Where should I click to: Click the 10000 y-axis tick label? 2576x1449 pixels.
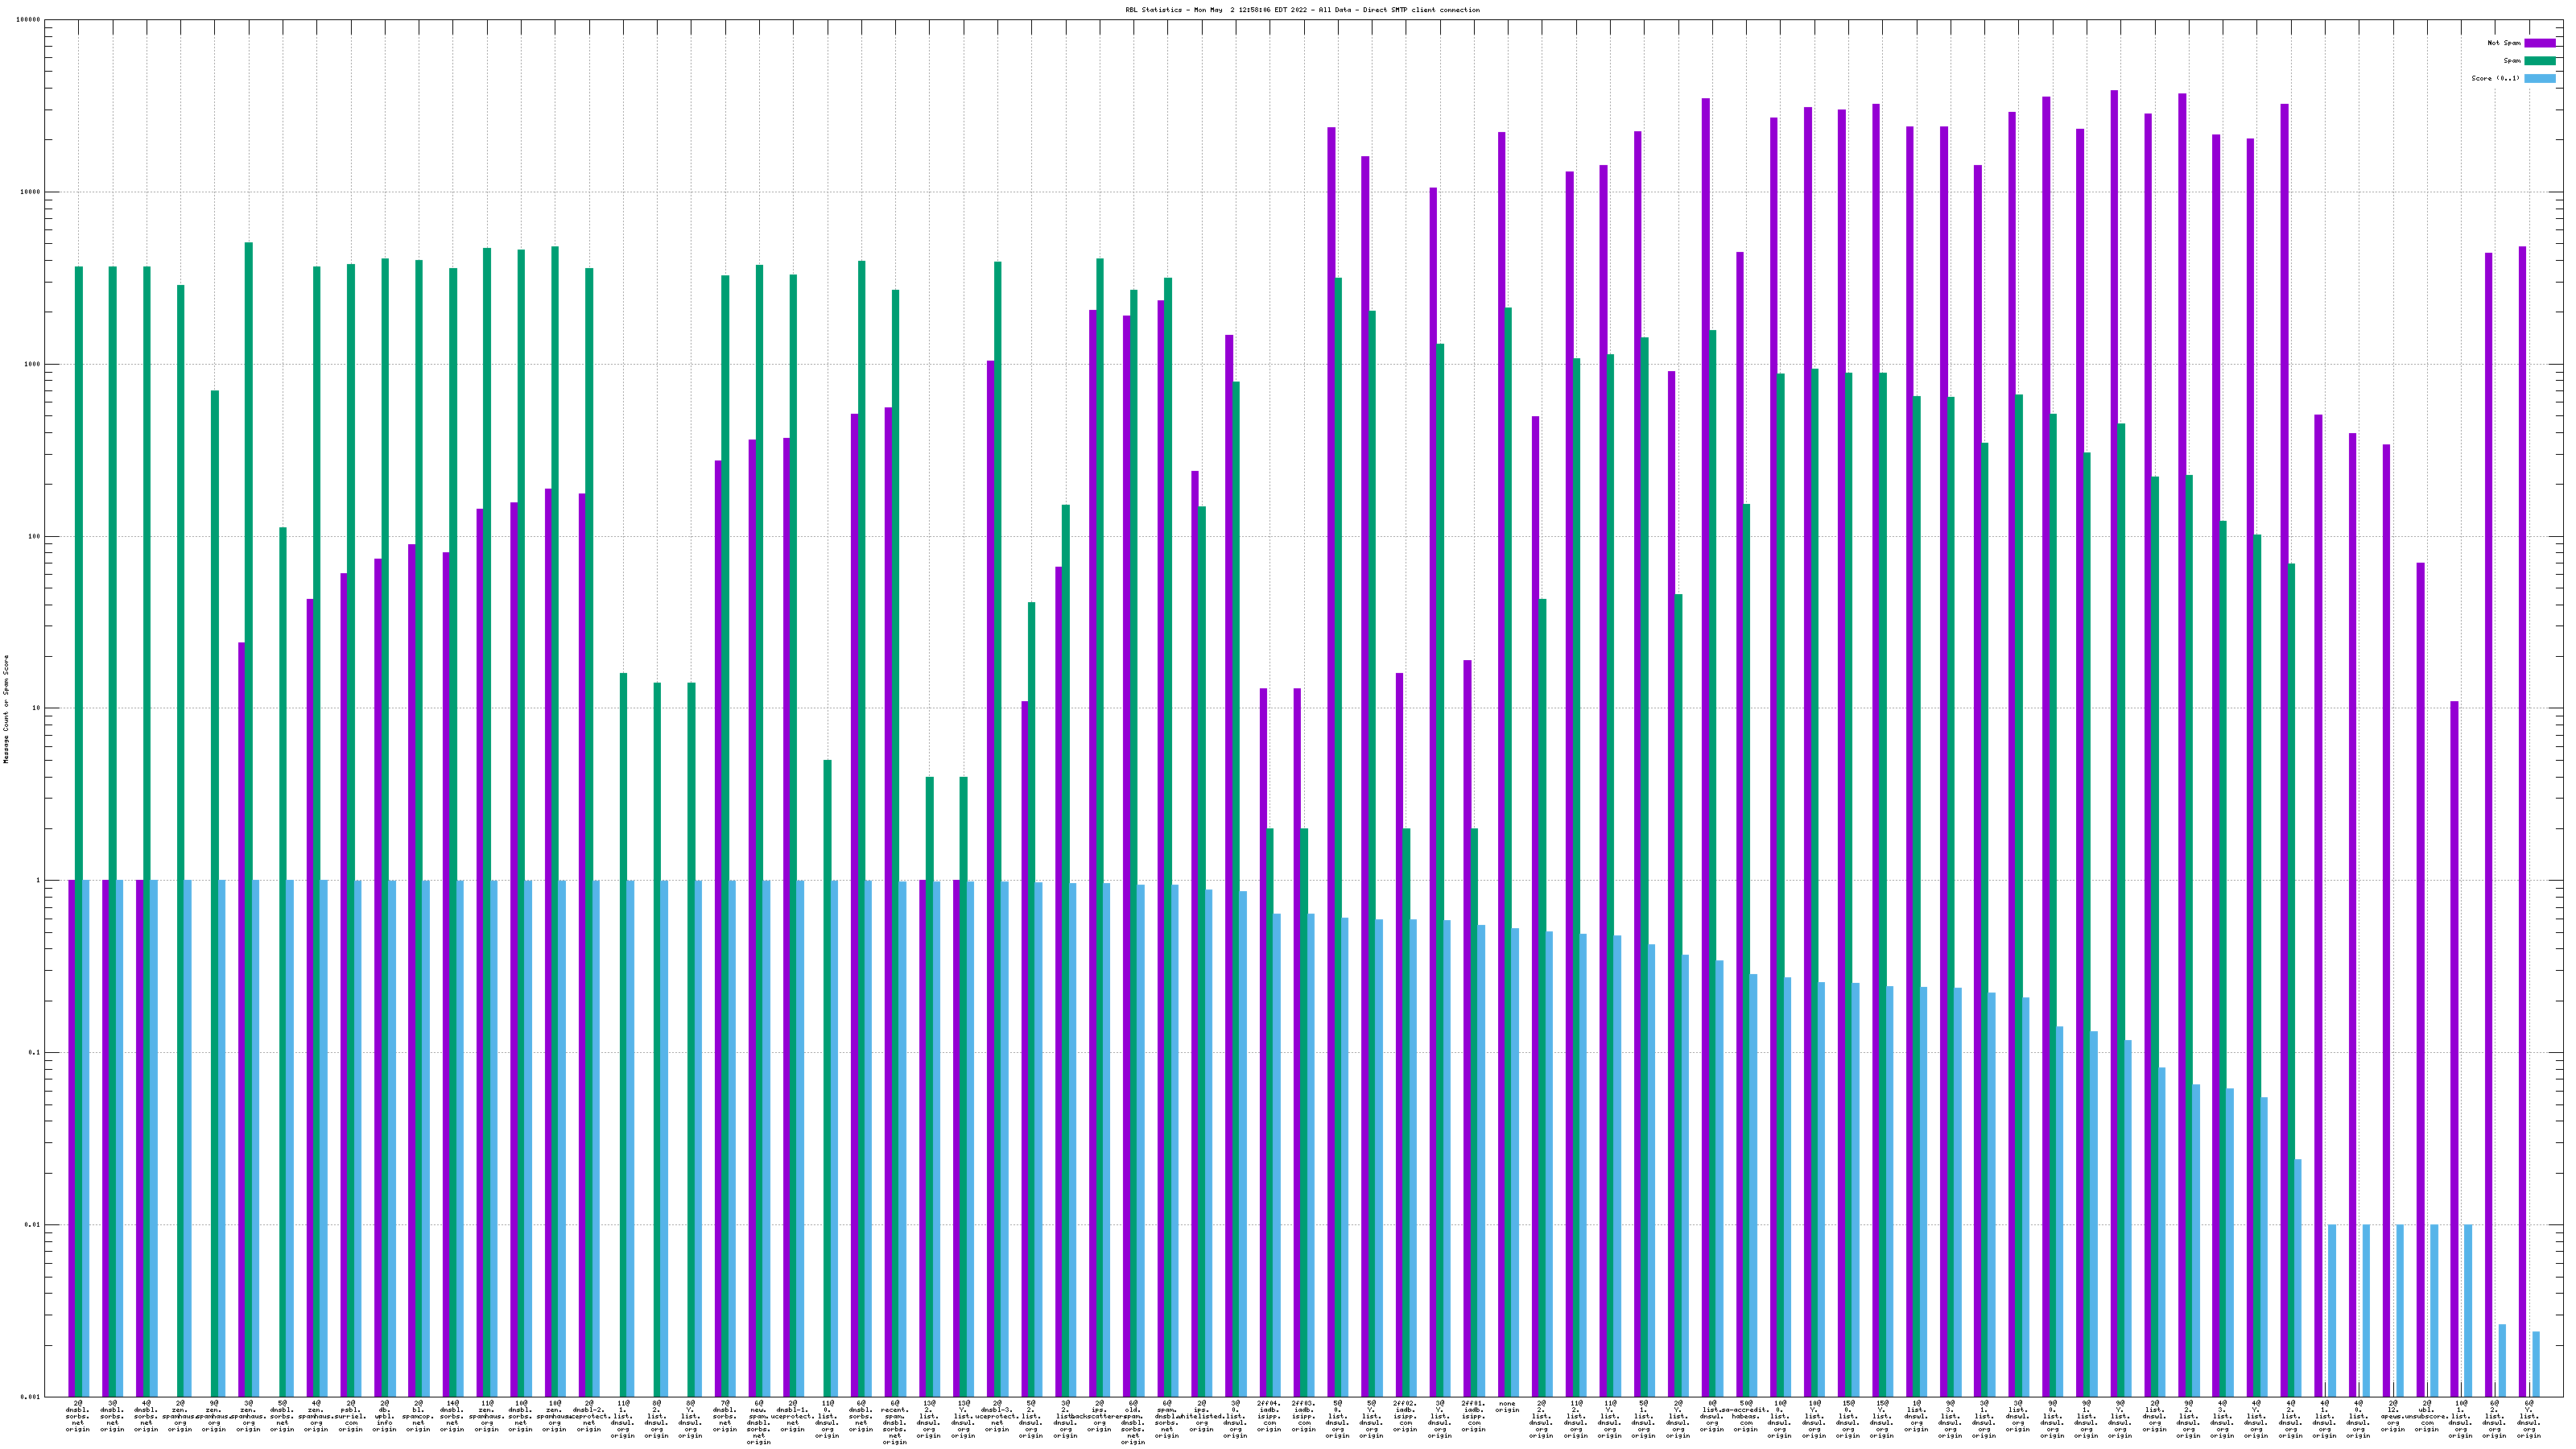pyautogui.click(x=31, y=192)
